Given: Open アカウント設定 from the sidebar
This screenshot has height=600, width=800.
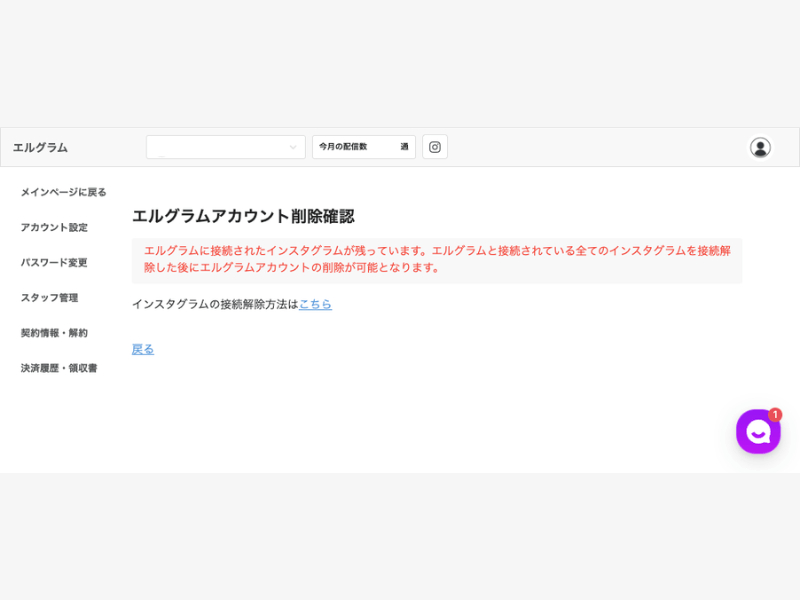Looking at the screenshot, I should 54,228.
